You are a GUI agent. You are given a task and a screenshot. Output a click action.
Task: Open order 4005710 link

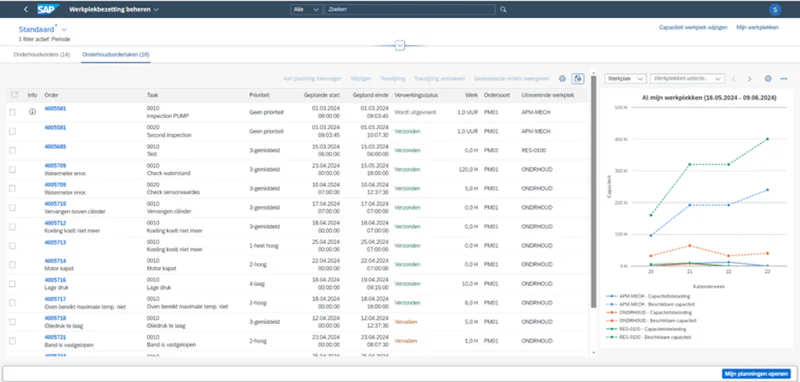click(x=55, y=204)
